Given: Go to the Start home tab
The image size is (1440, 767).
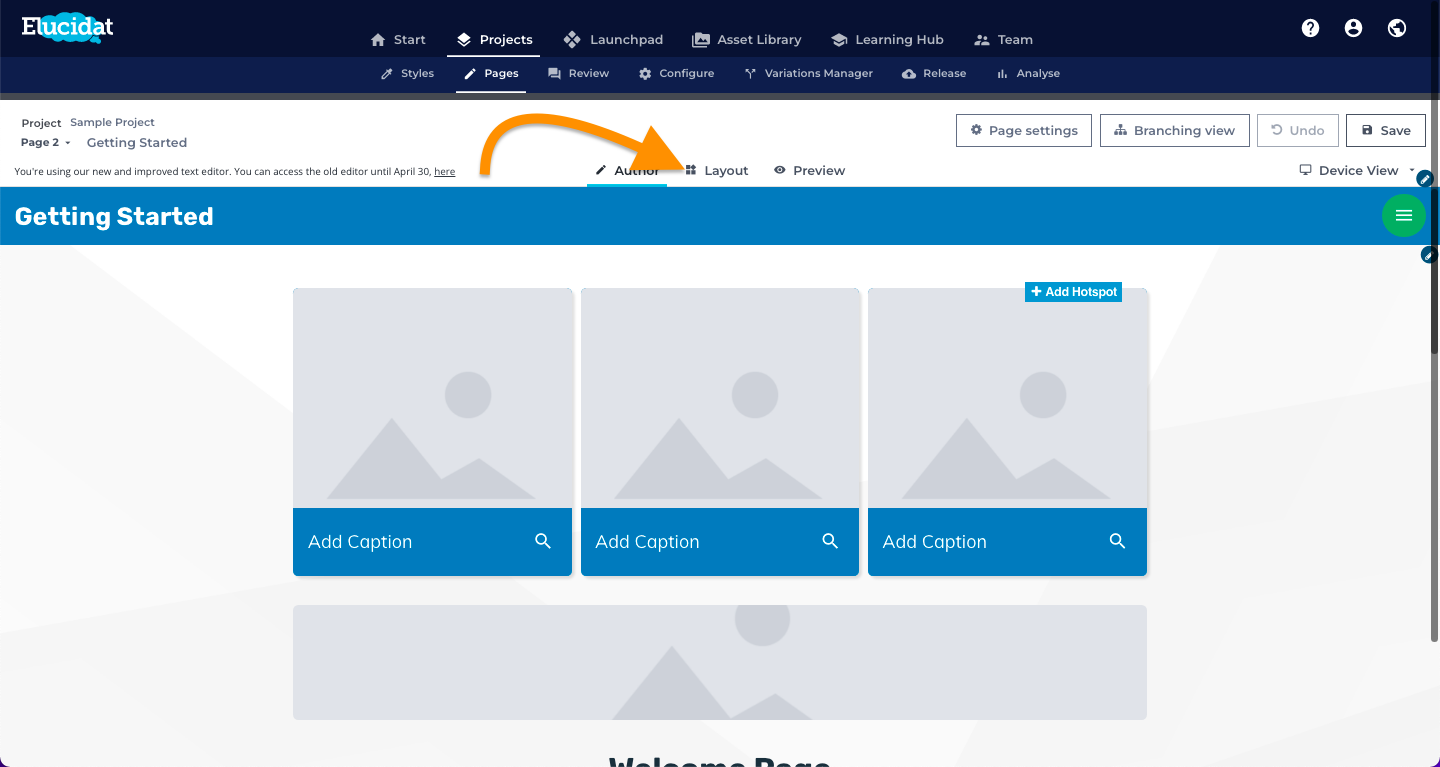Looking at the screenshot, I should [x=398, y=40].
